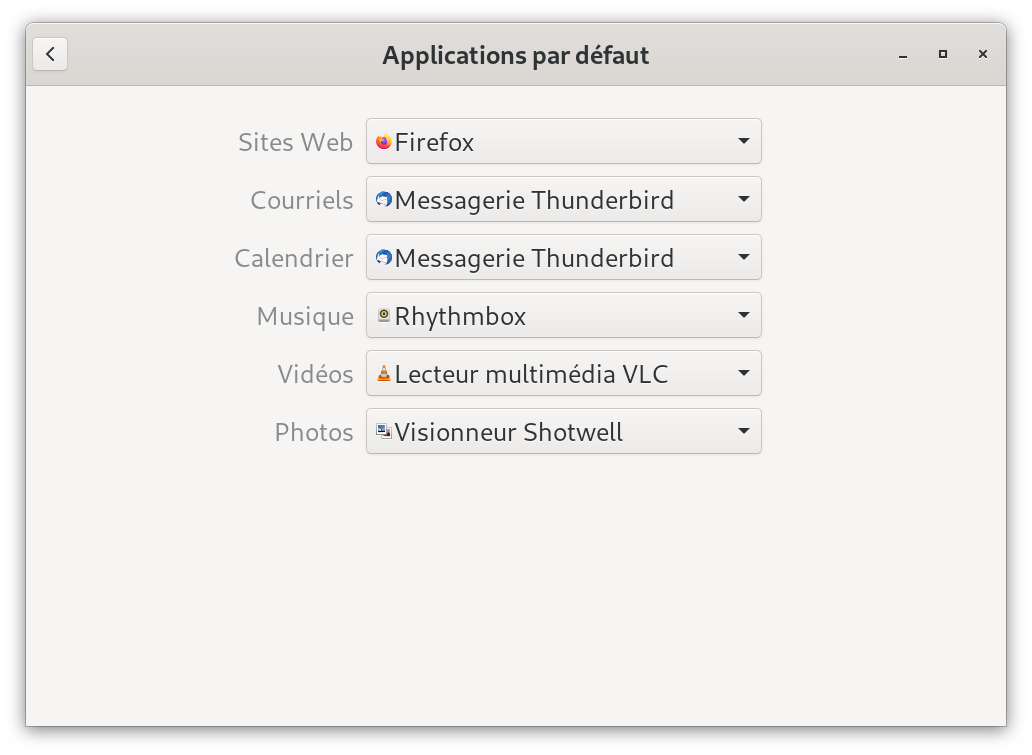Click Thunderbird icon in Calendrier combo box
The image size is (1032, 755).
tap(384, 258)
